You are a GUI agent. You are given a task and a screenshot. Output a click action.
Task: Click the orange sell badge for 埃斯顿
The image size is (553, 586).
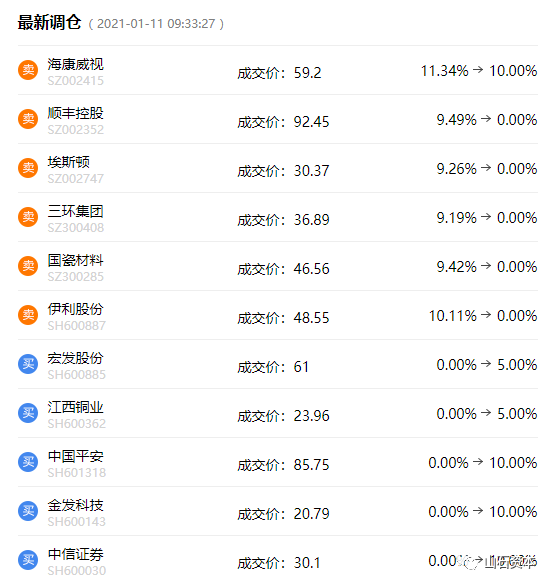[28, 168]
